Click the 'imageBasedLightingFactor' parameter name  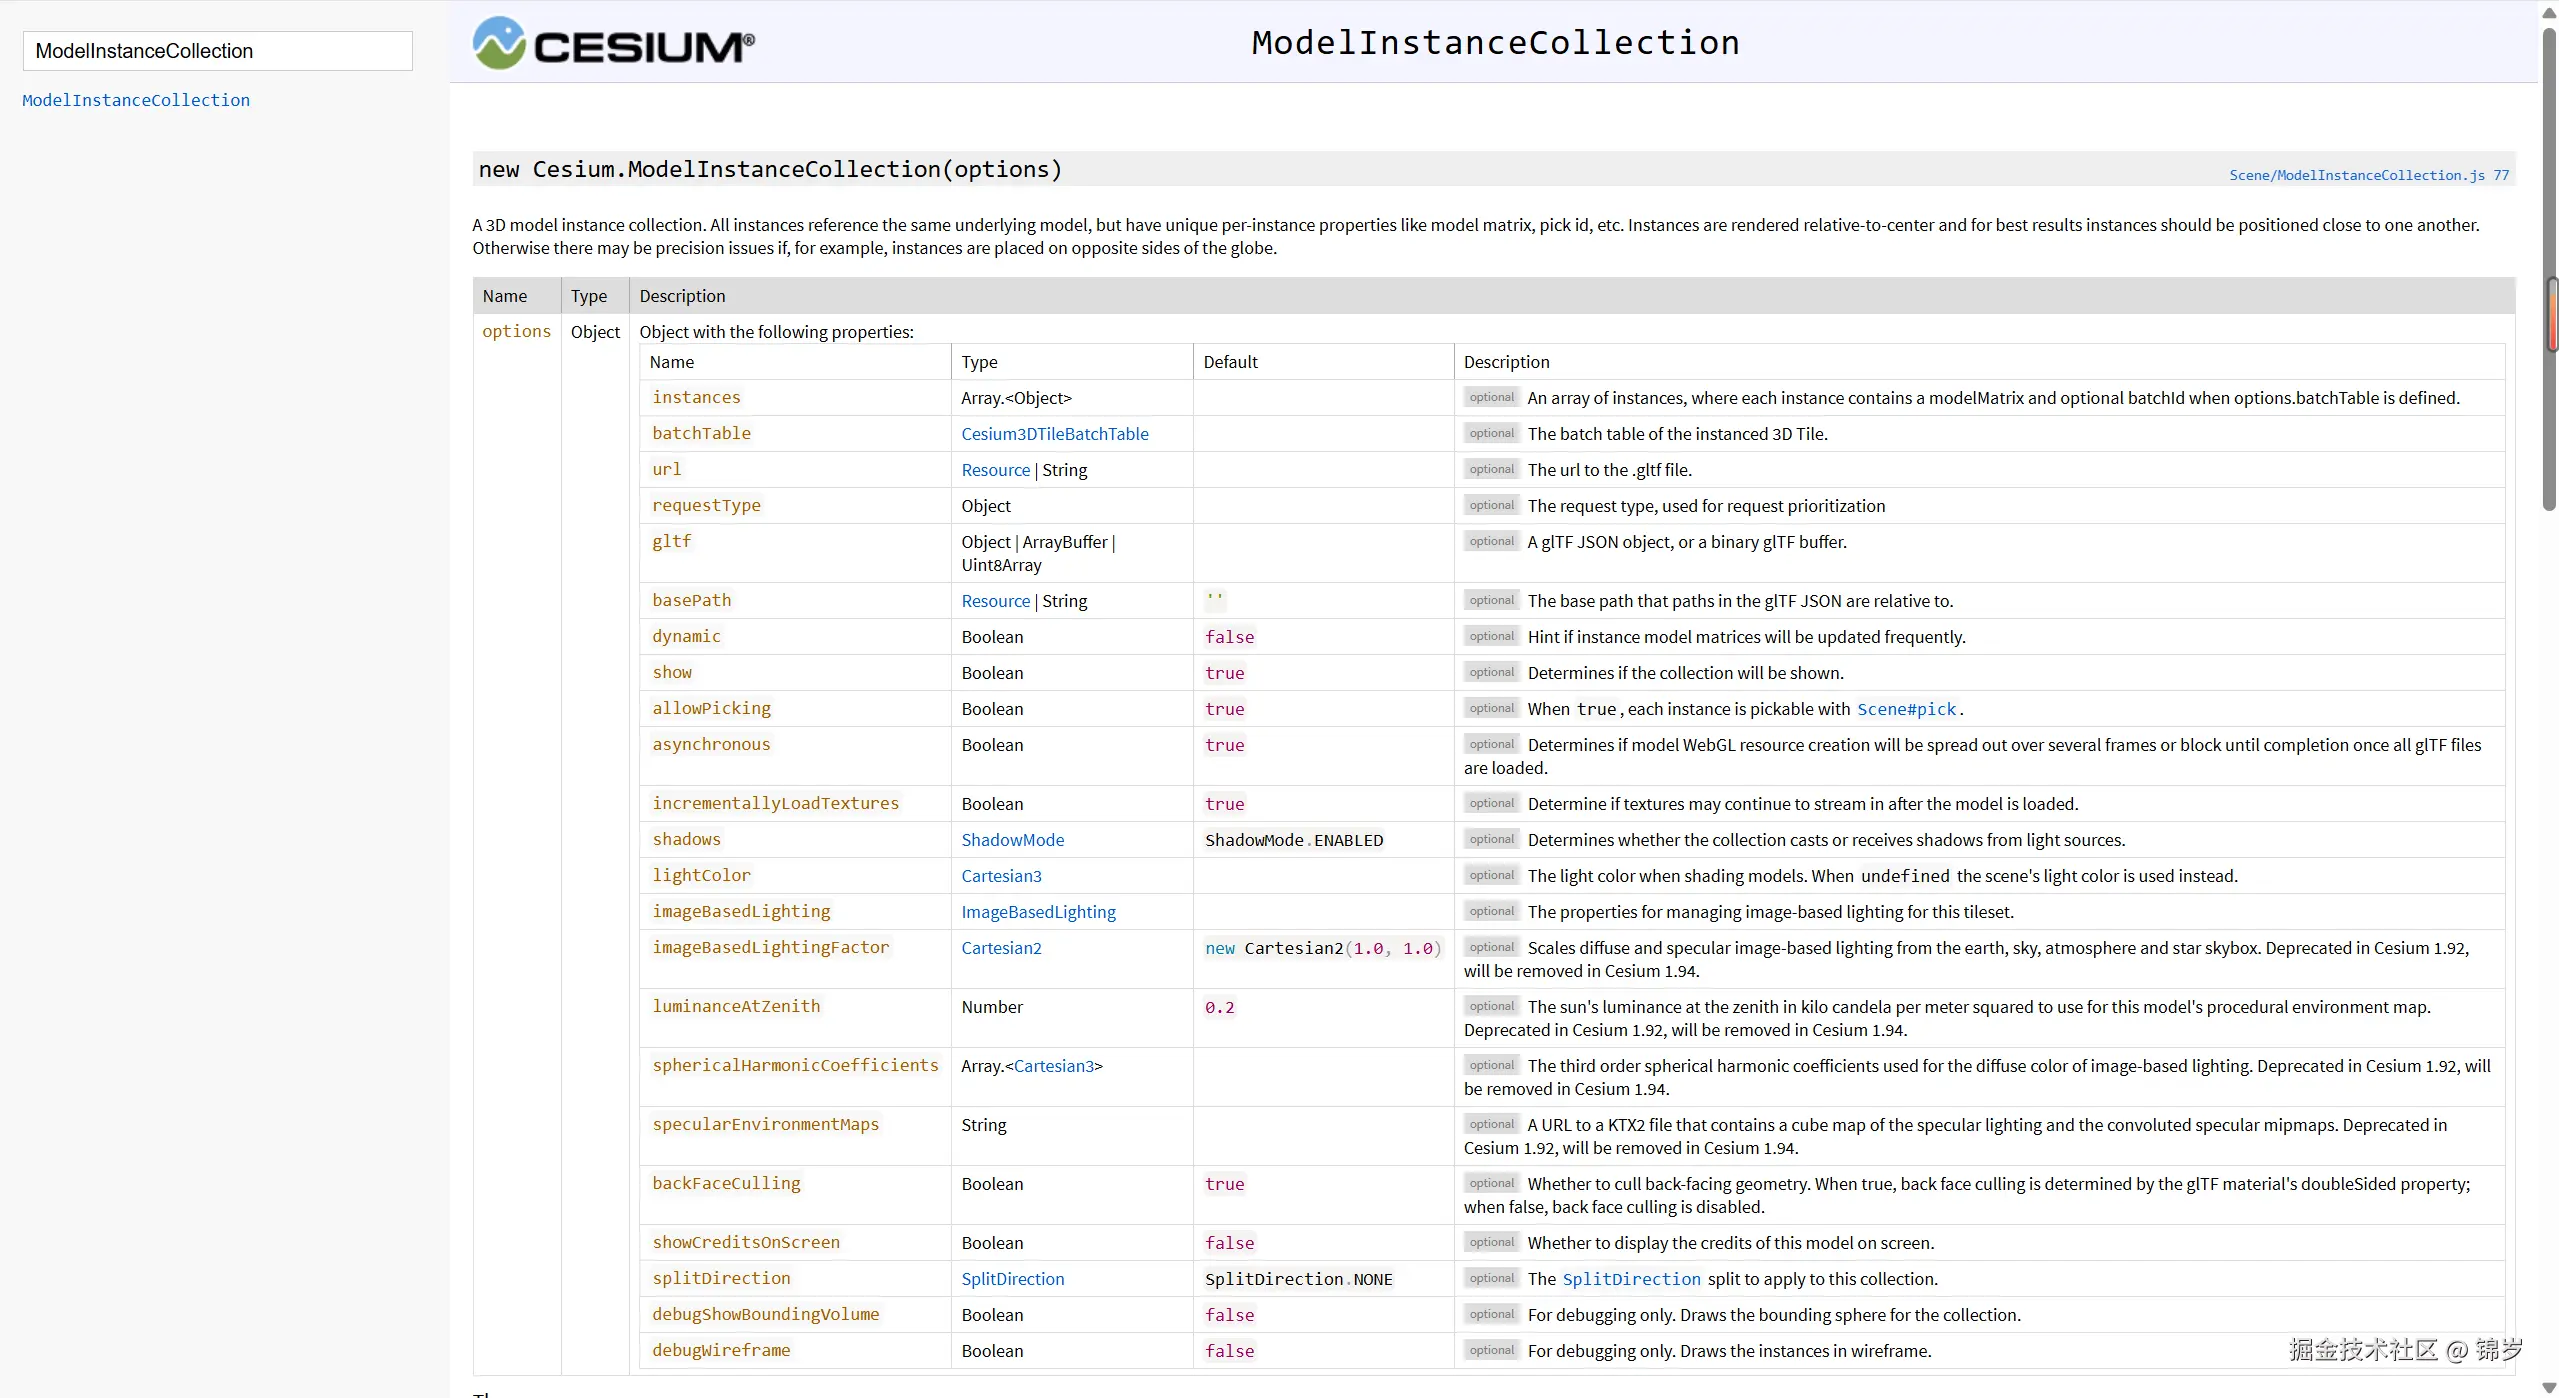tap(770, 947)
